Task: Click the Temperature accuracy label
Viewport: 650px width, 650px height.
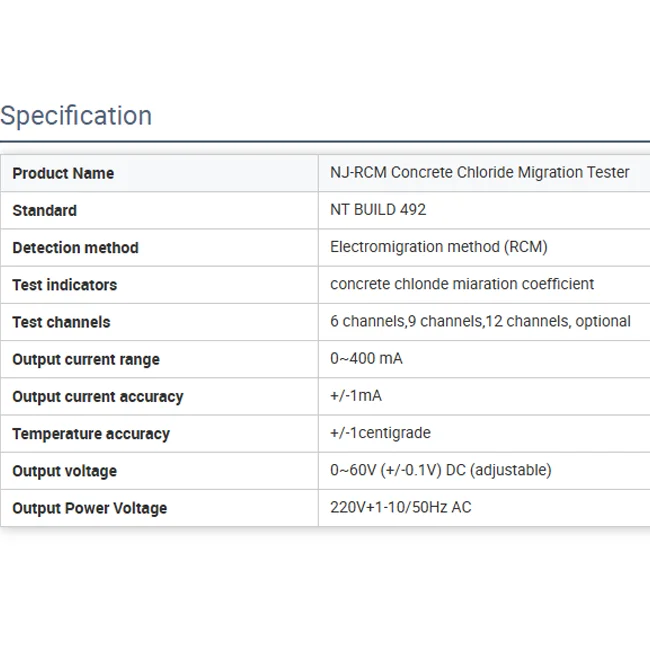Action: [91, 433]
